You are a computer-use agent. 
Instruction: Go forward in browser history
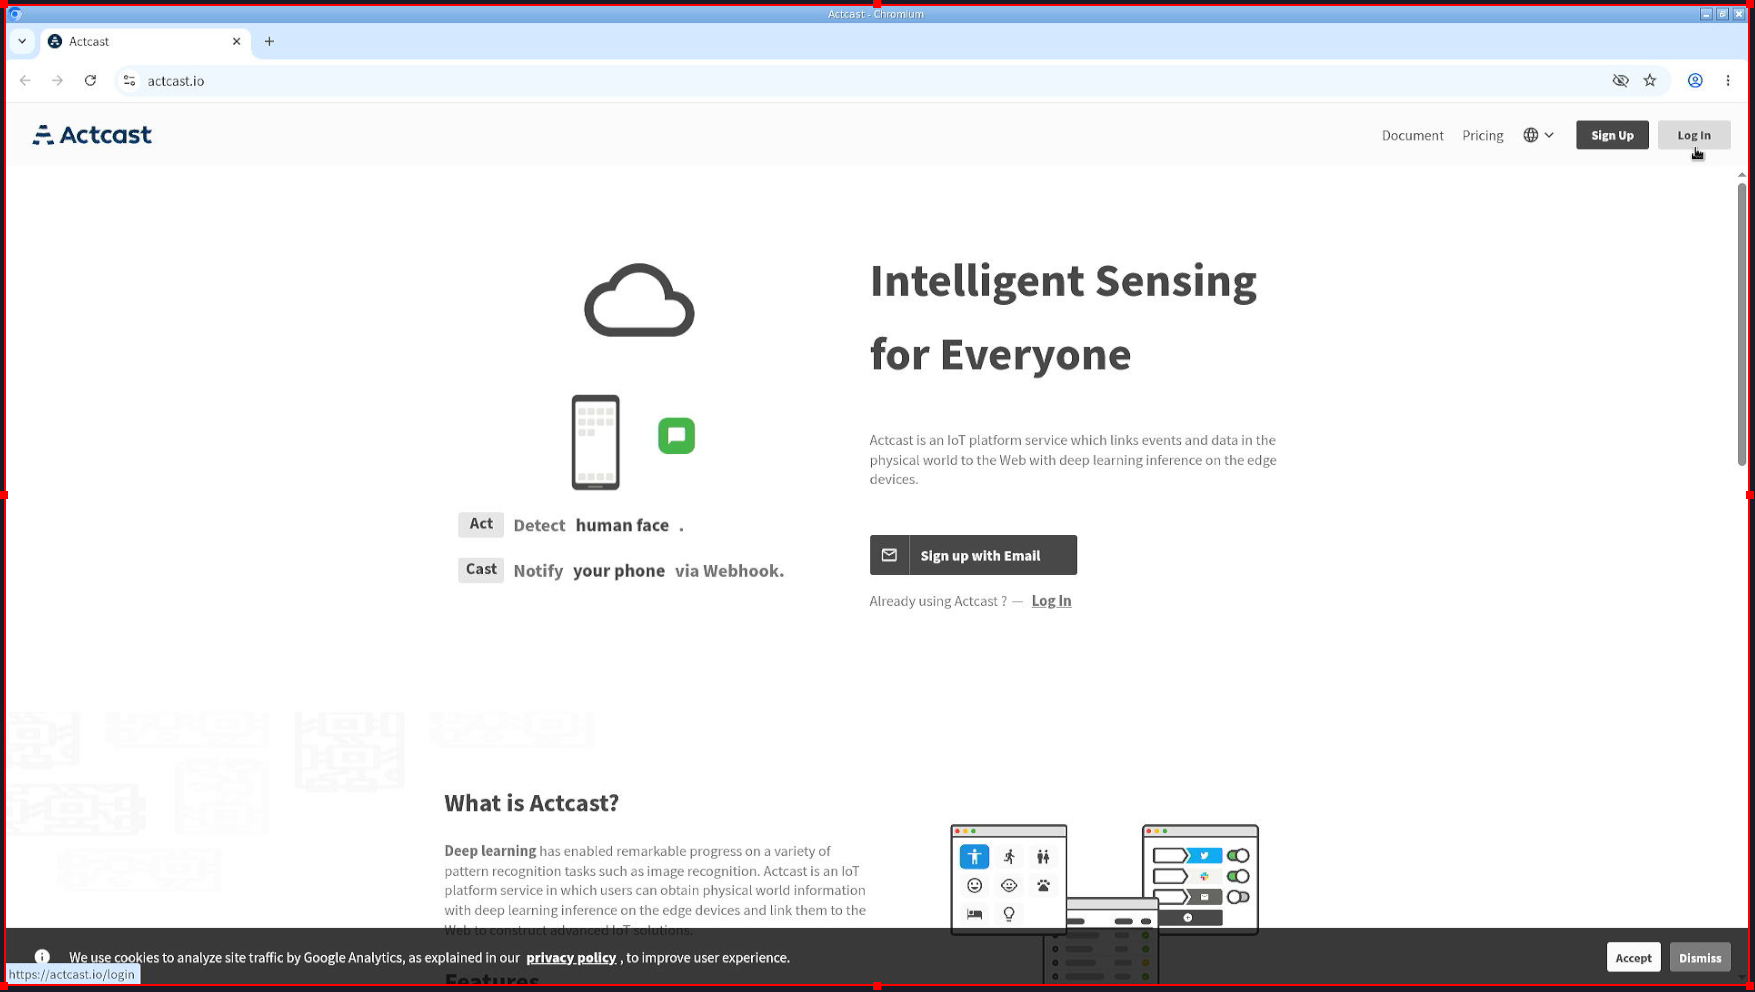[x=57, y=81]
